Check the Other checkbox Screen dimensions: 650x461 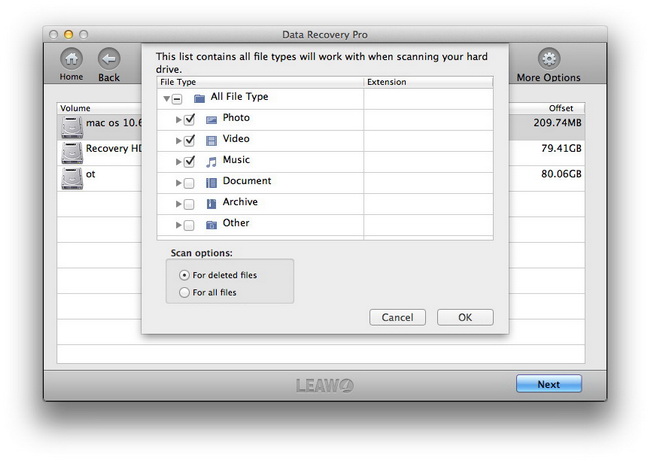pyautogui.click(x=189, y=225)
